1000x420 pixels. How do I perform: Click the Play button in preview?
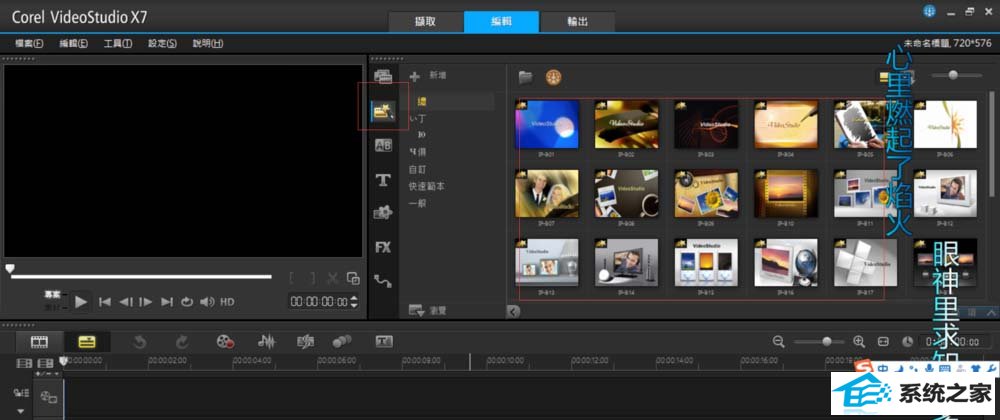[x=80, y=301]
